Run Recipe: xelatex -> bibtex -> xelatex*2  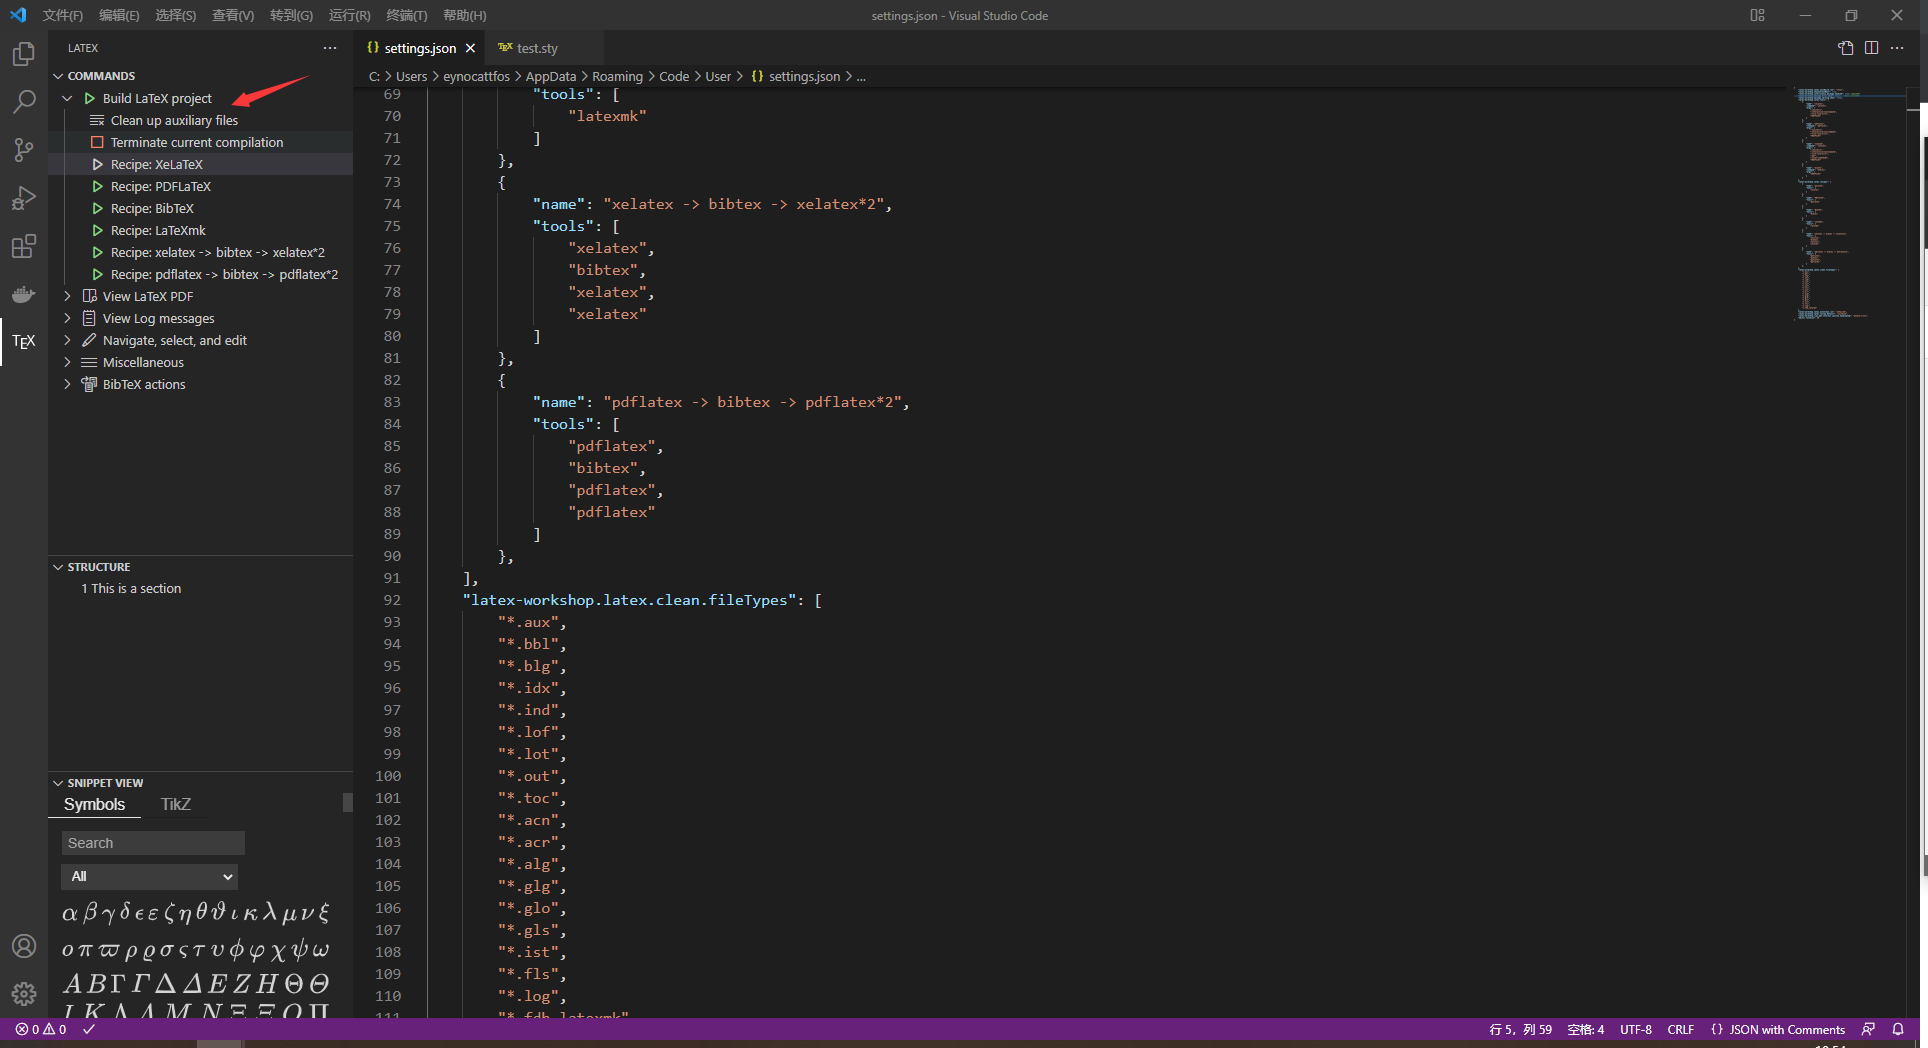coord(217,252)
